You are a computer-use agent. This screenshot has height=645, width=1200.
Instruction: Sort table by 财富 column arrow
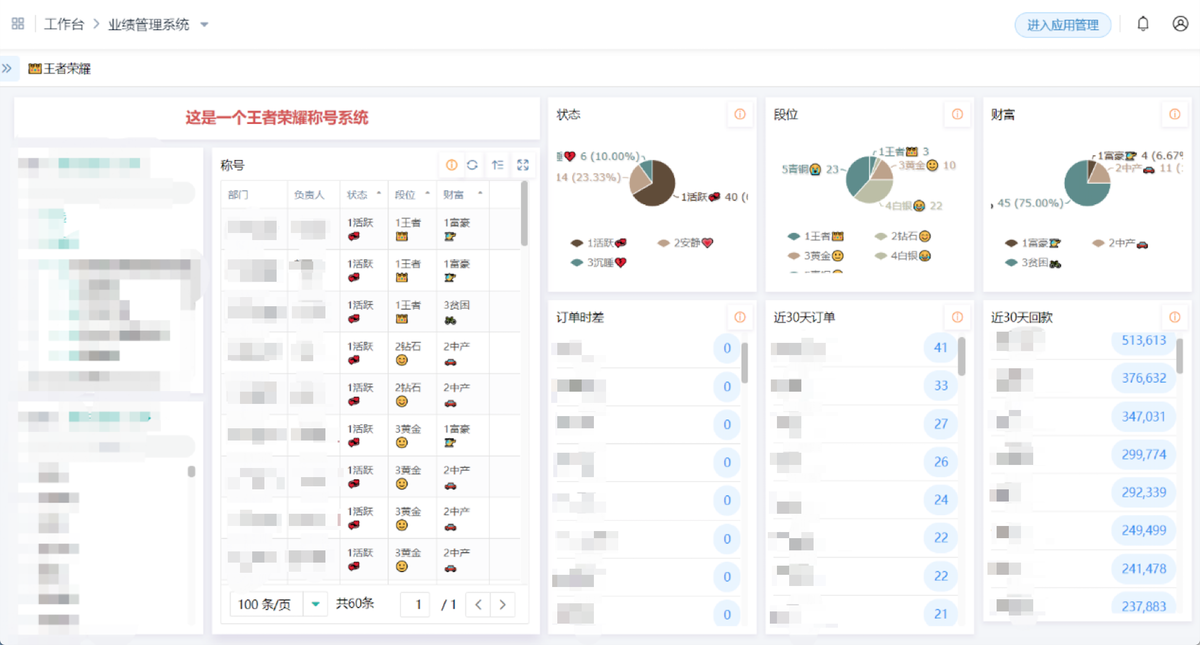tap(479, 194)
